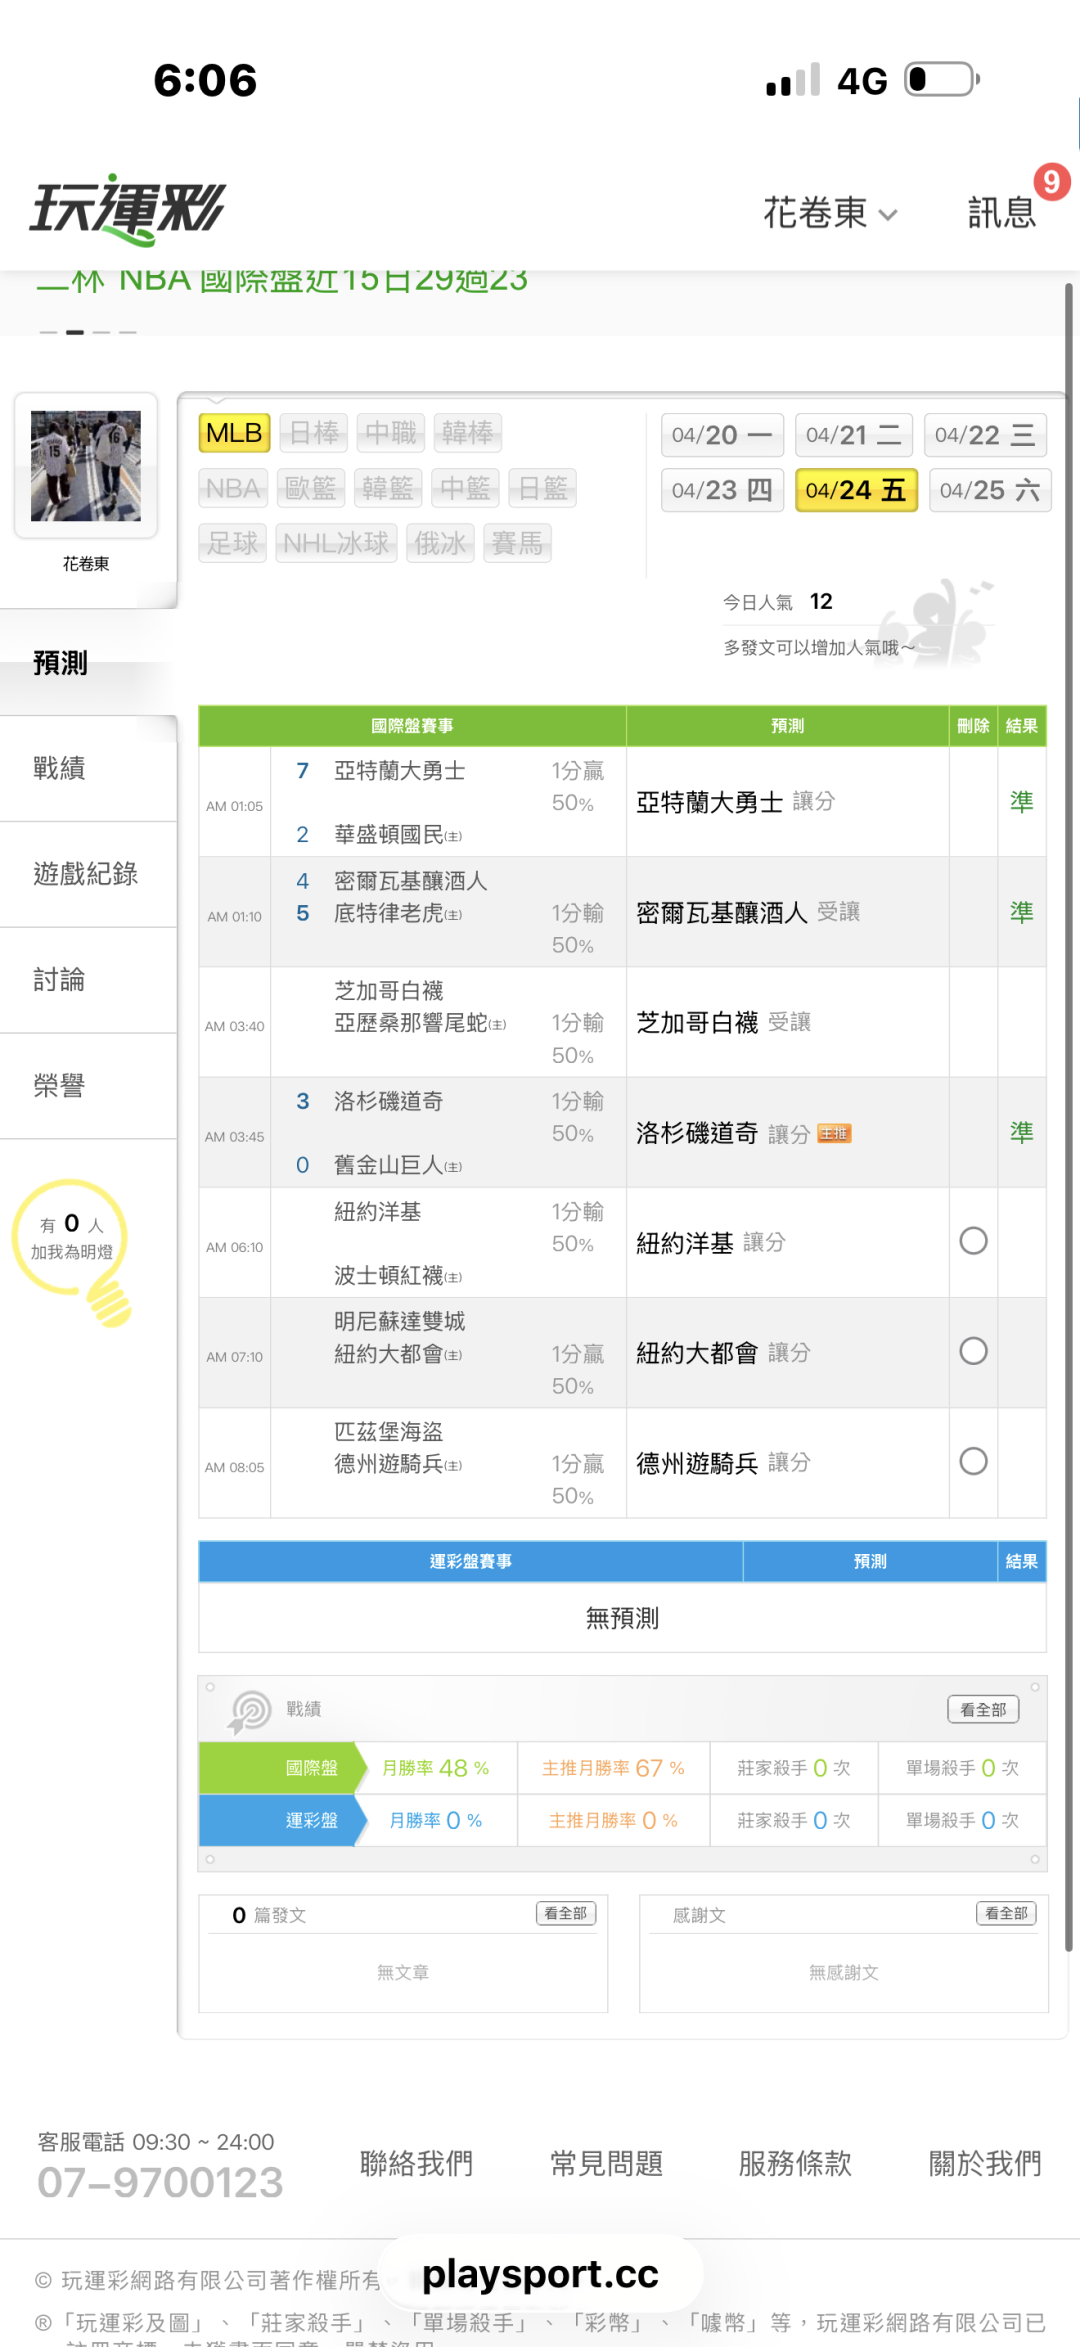This screenshot has width=1080, height=2347.
Task: Click the 主推 badge next to 洛杉磯道奇
Action: 834,1133
